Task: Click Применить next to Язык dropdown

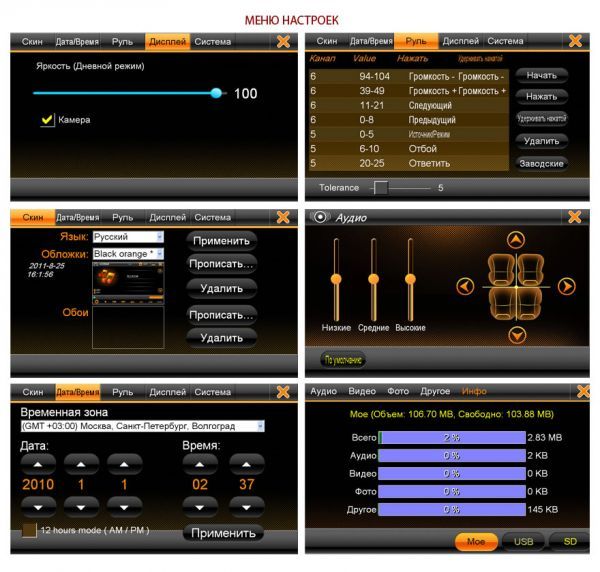Action: tap(221, 241)
